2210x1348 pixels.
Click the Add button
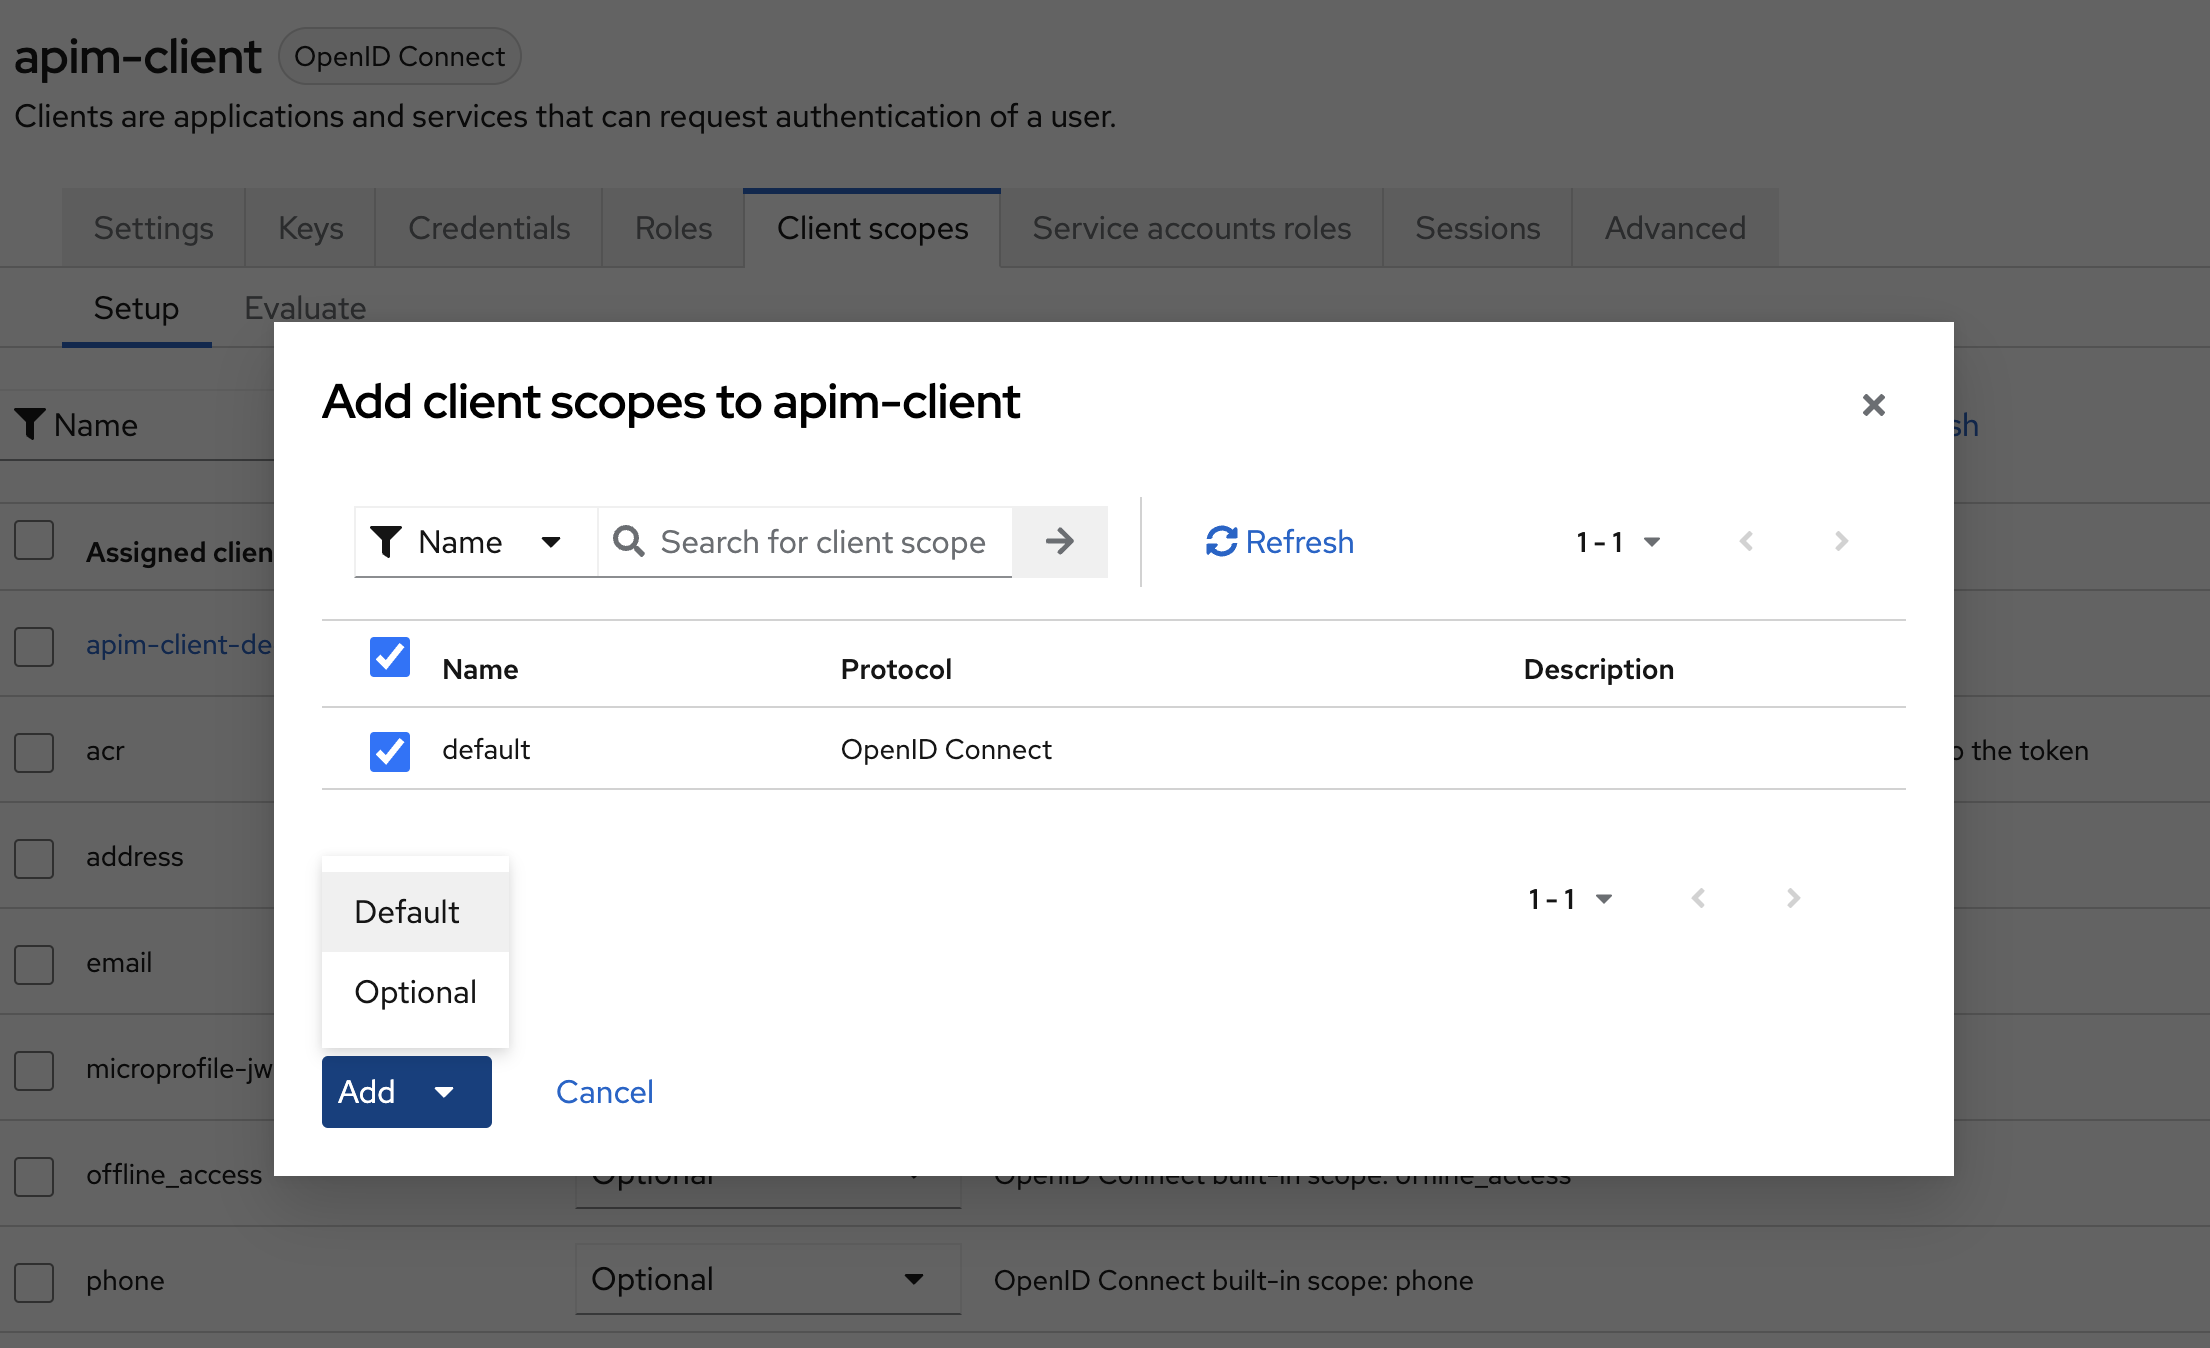[368, 1092]
